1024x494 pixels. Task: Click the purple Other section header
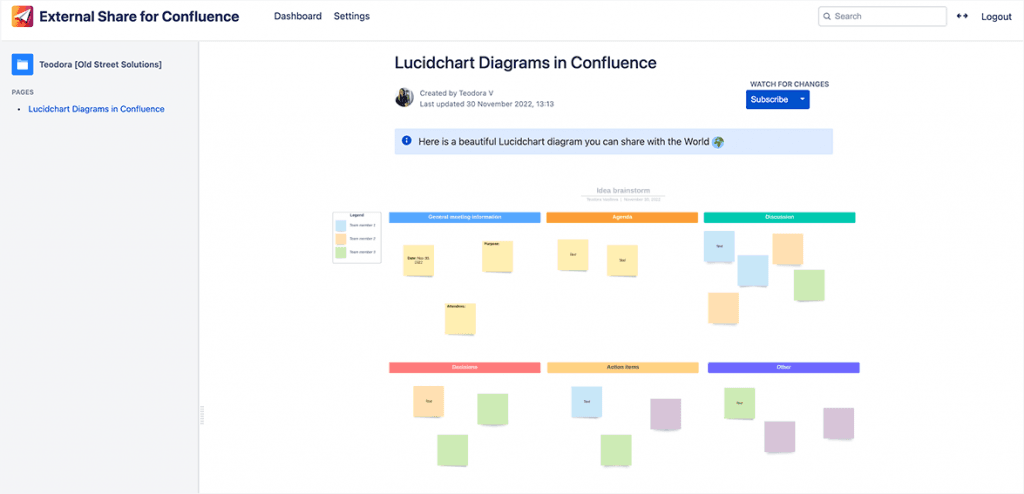(x=783, y=368)
